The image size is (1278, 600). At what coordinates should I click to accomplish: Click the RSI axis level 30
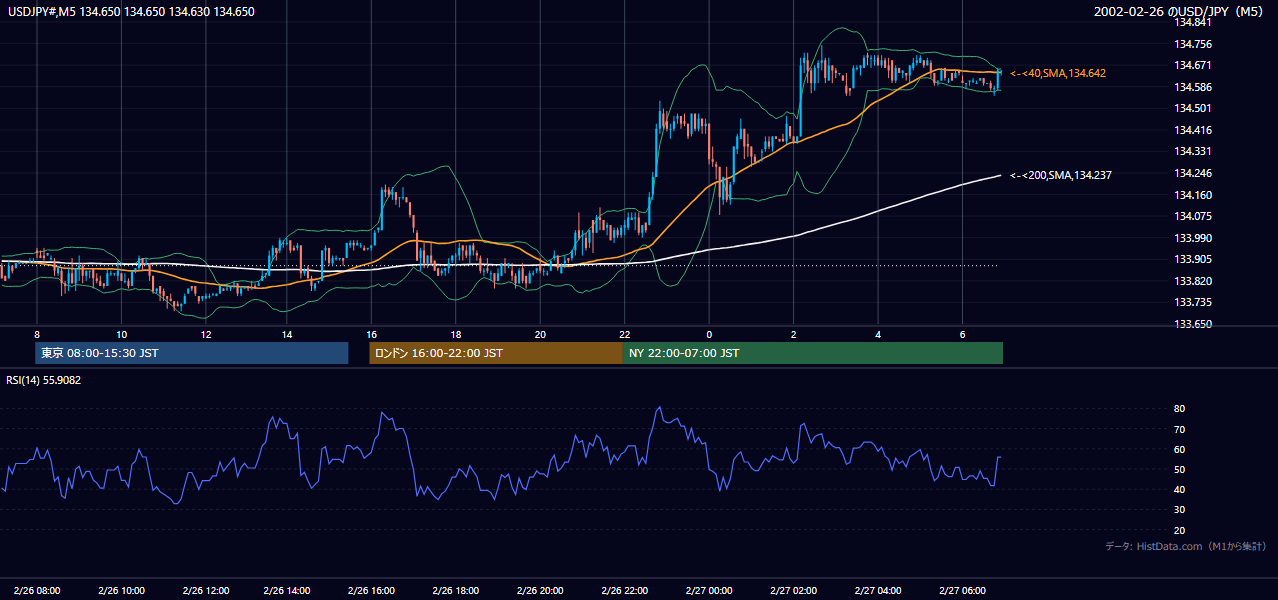(1179, 510)
